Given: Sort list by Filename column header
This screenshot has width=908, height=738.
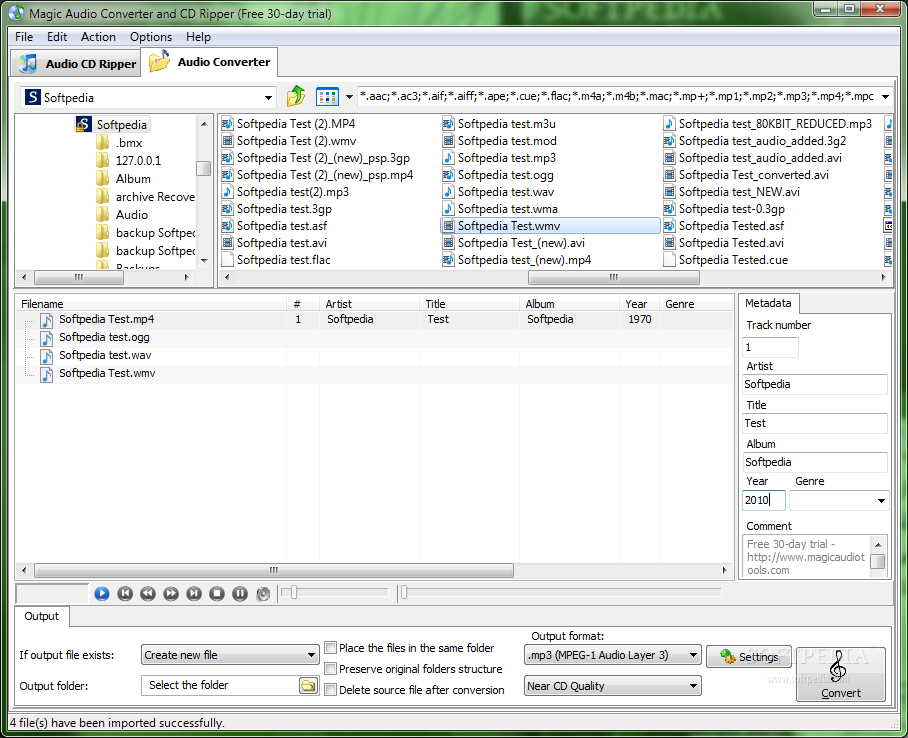Looking at the screenshot, I should coord(151,304).
